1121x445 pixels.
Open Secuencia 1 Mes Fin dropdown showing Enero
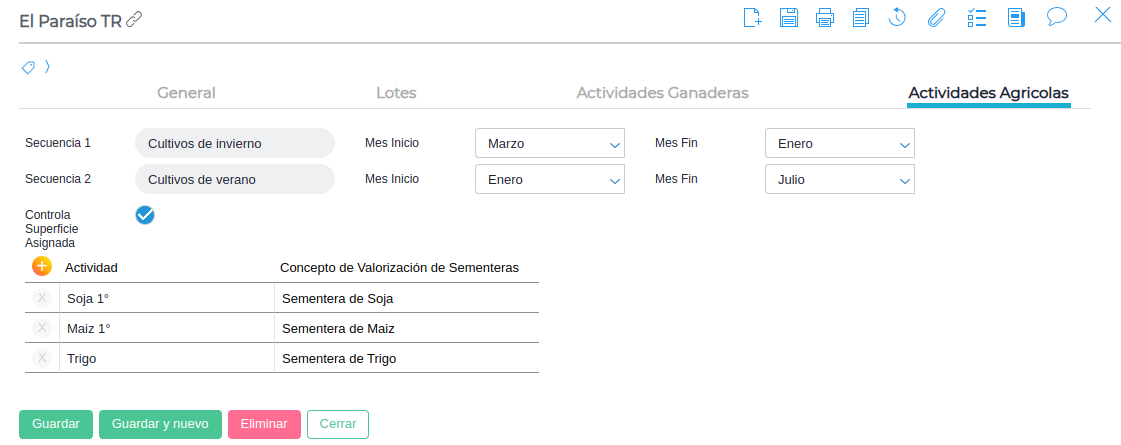839,143
